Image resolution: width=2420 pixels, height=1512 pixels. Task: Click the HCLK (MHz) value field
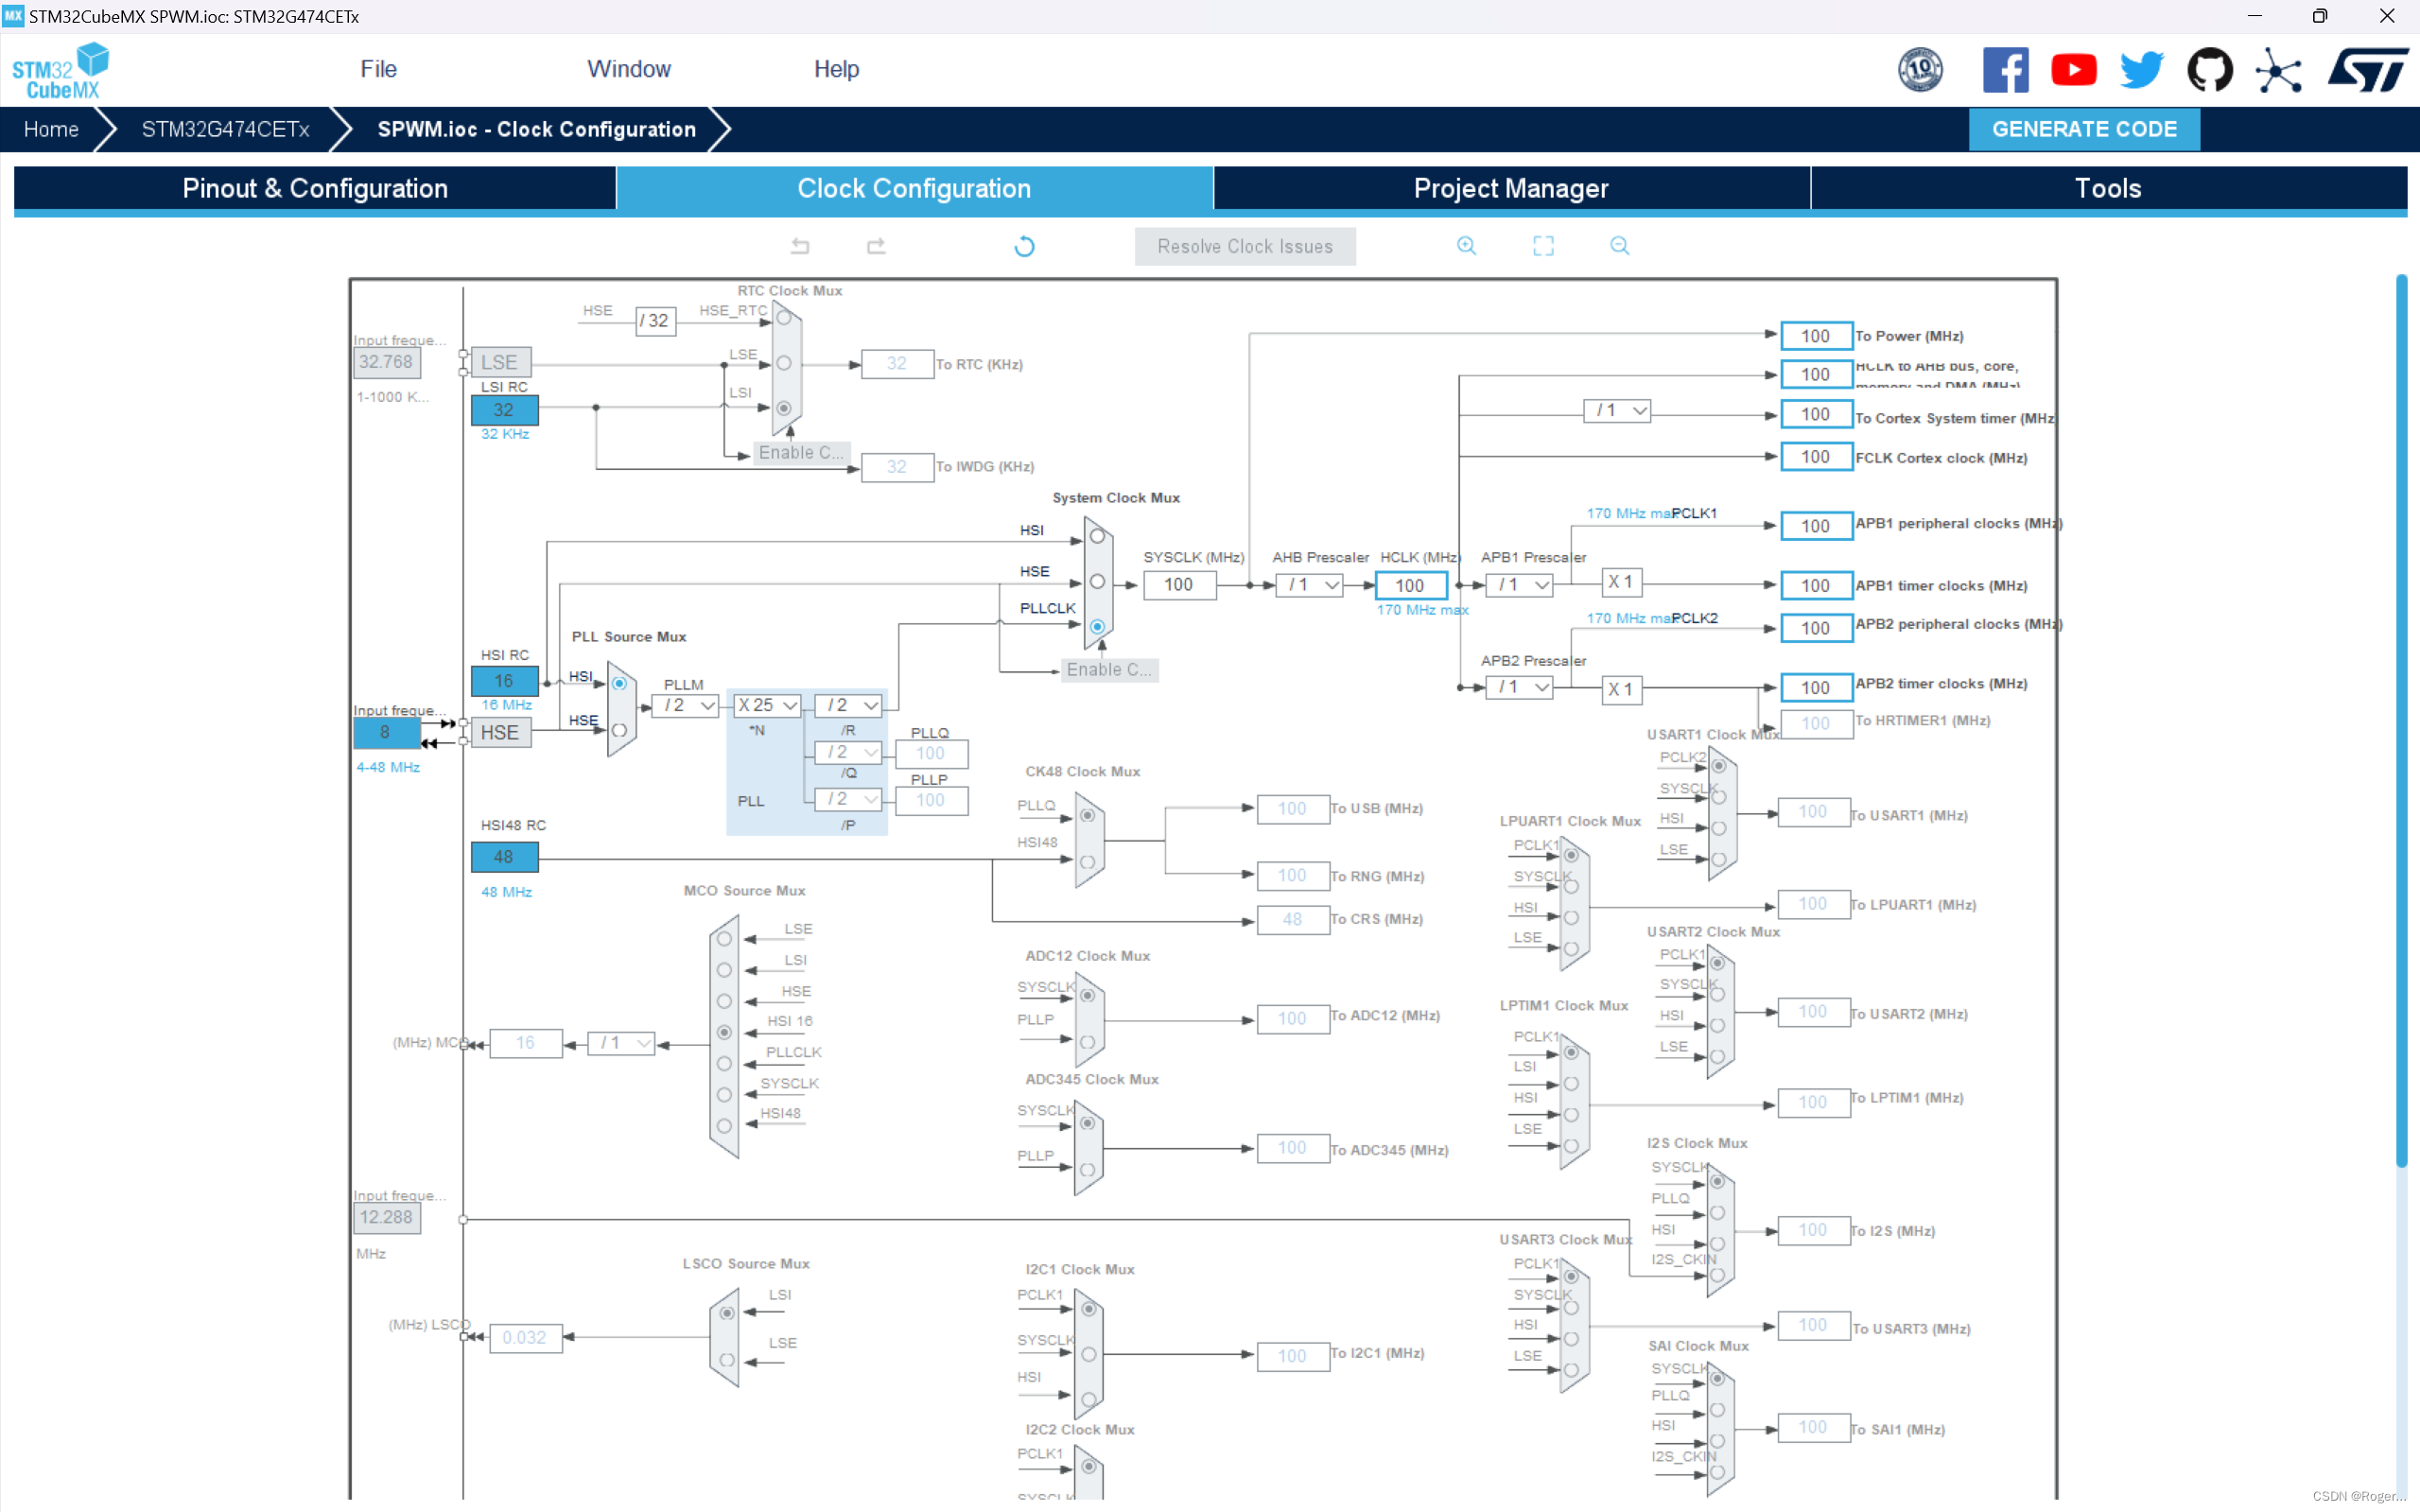[x=1410, y=585]
